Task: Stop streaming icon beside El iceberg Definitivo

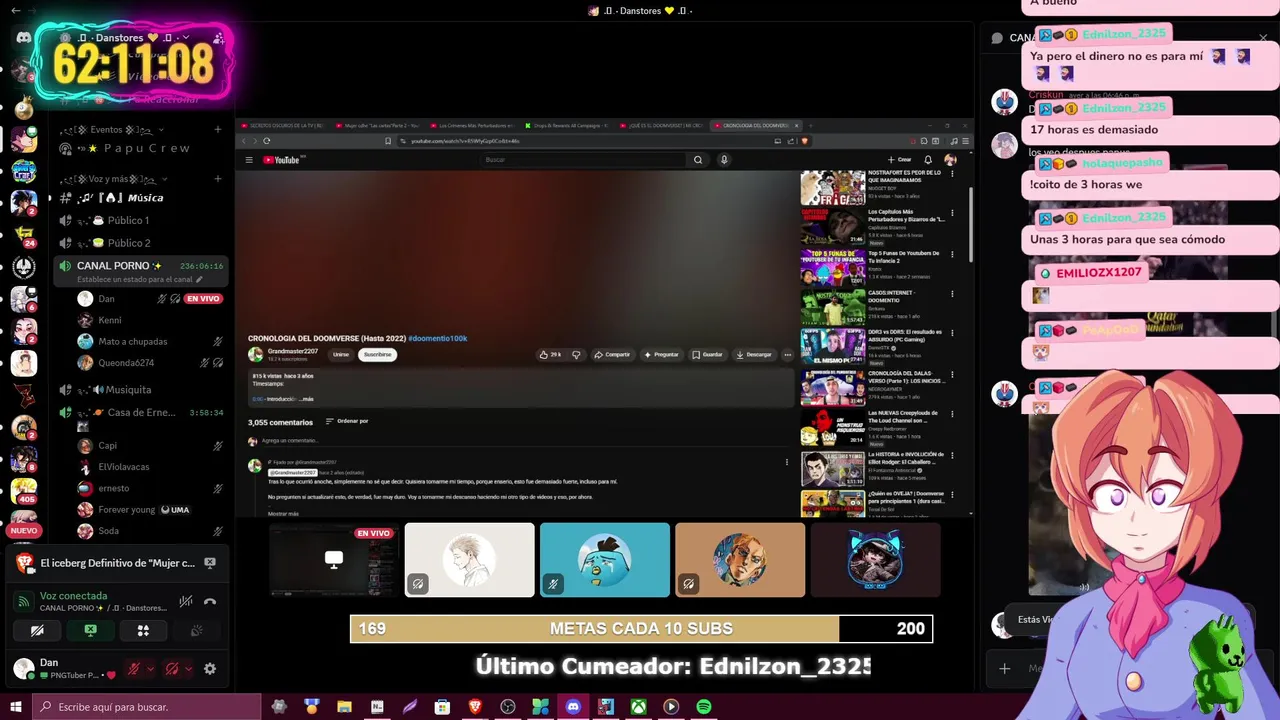Action: [x=210, y=563]
